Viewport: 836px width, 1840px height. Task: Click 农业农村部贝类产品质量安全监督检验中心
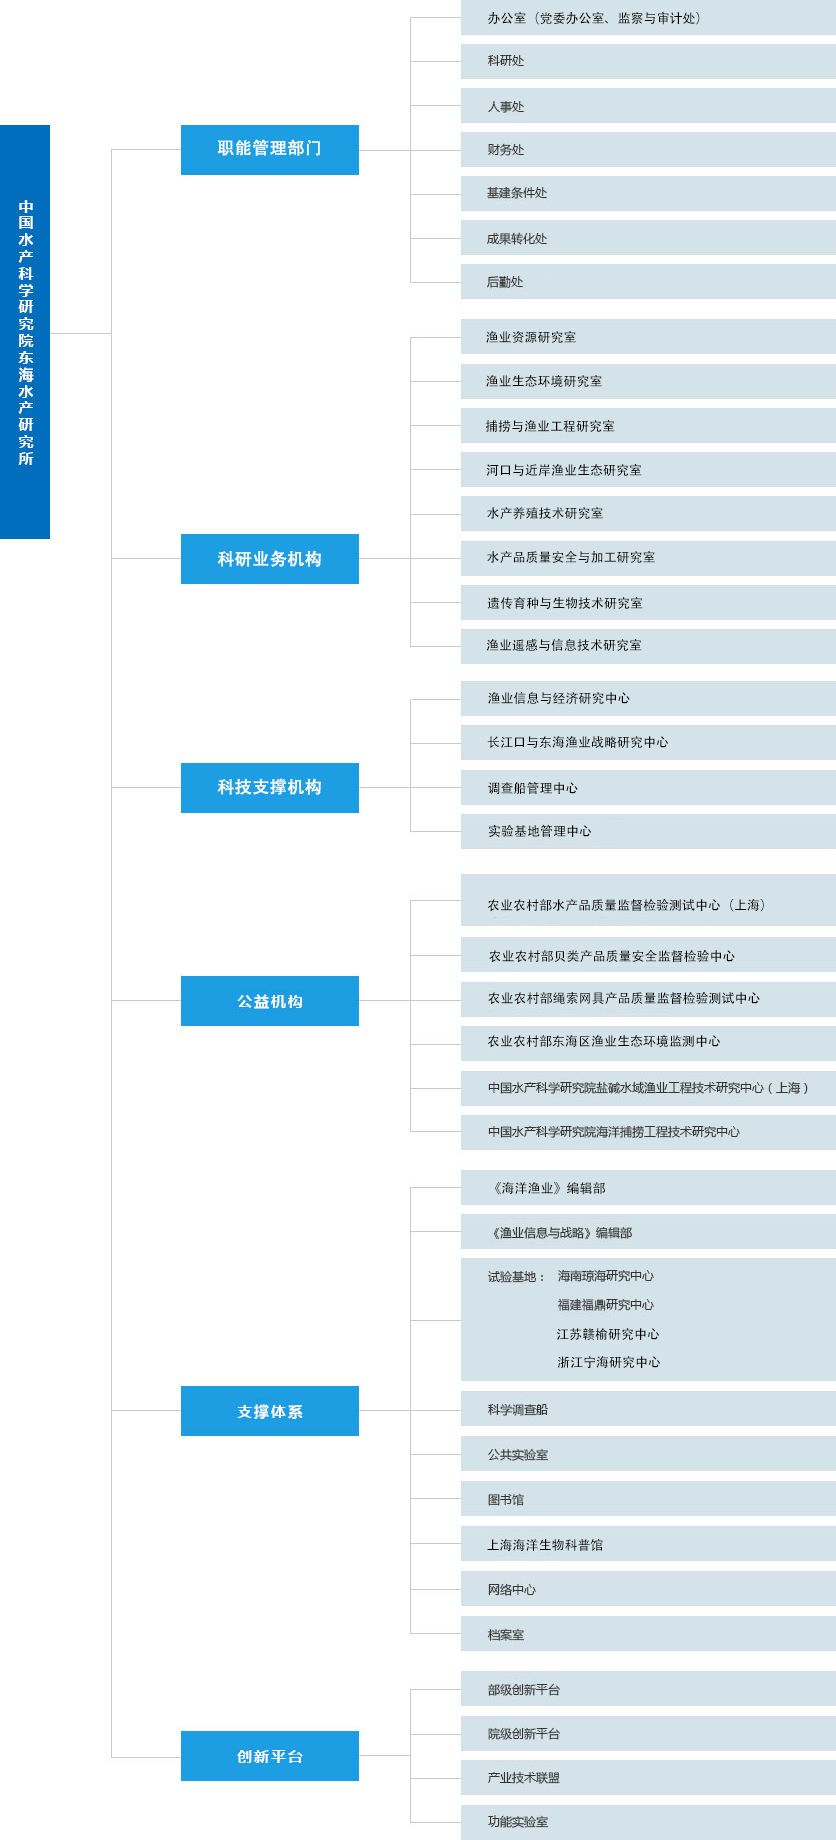click(x=648, y=955)
